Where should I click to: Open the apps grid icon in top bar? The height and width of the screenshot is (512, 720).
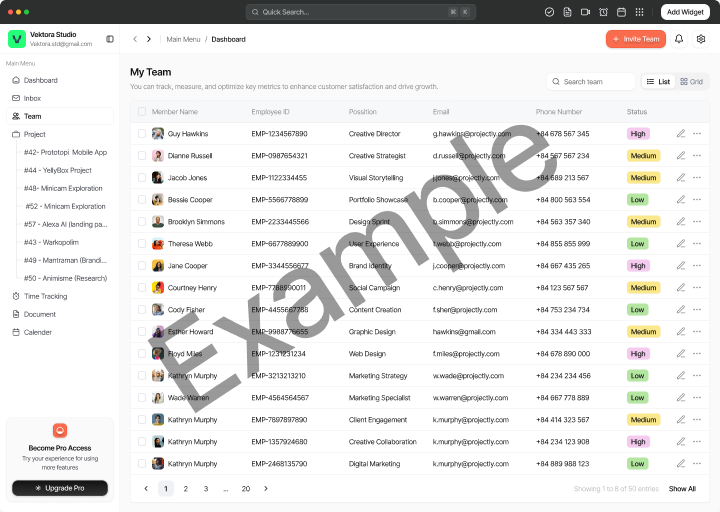click(x=639, y=12)
